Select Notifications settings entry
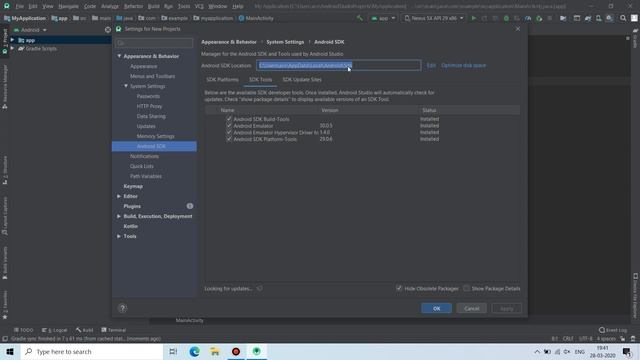640x360 pixels. click(144, 156)
